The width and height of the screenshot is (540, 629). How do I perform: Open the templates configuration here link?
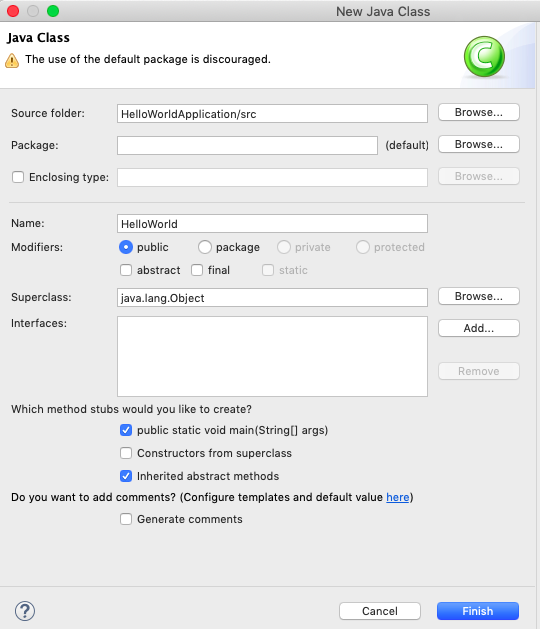point(398,497)
